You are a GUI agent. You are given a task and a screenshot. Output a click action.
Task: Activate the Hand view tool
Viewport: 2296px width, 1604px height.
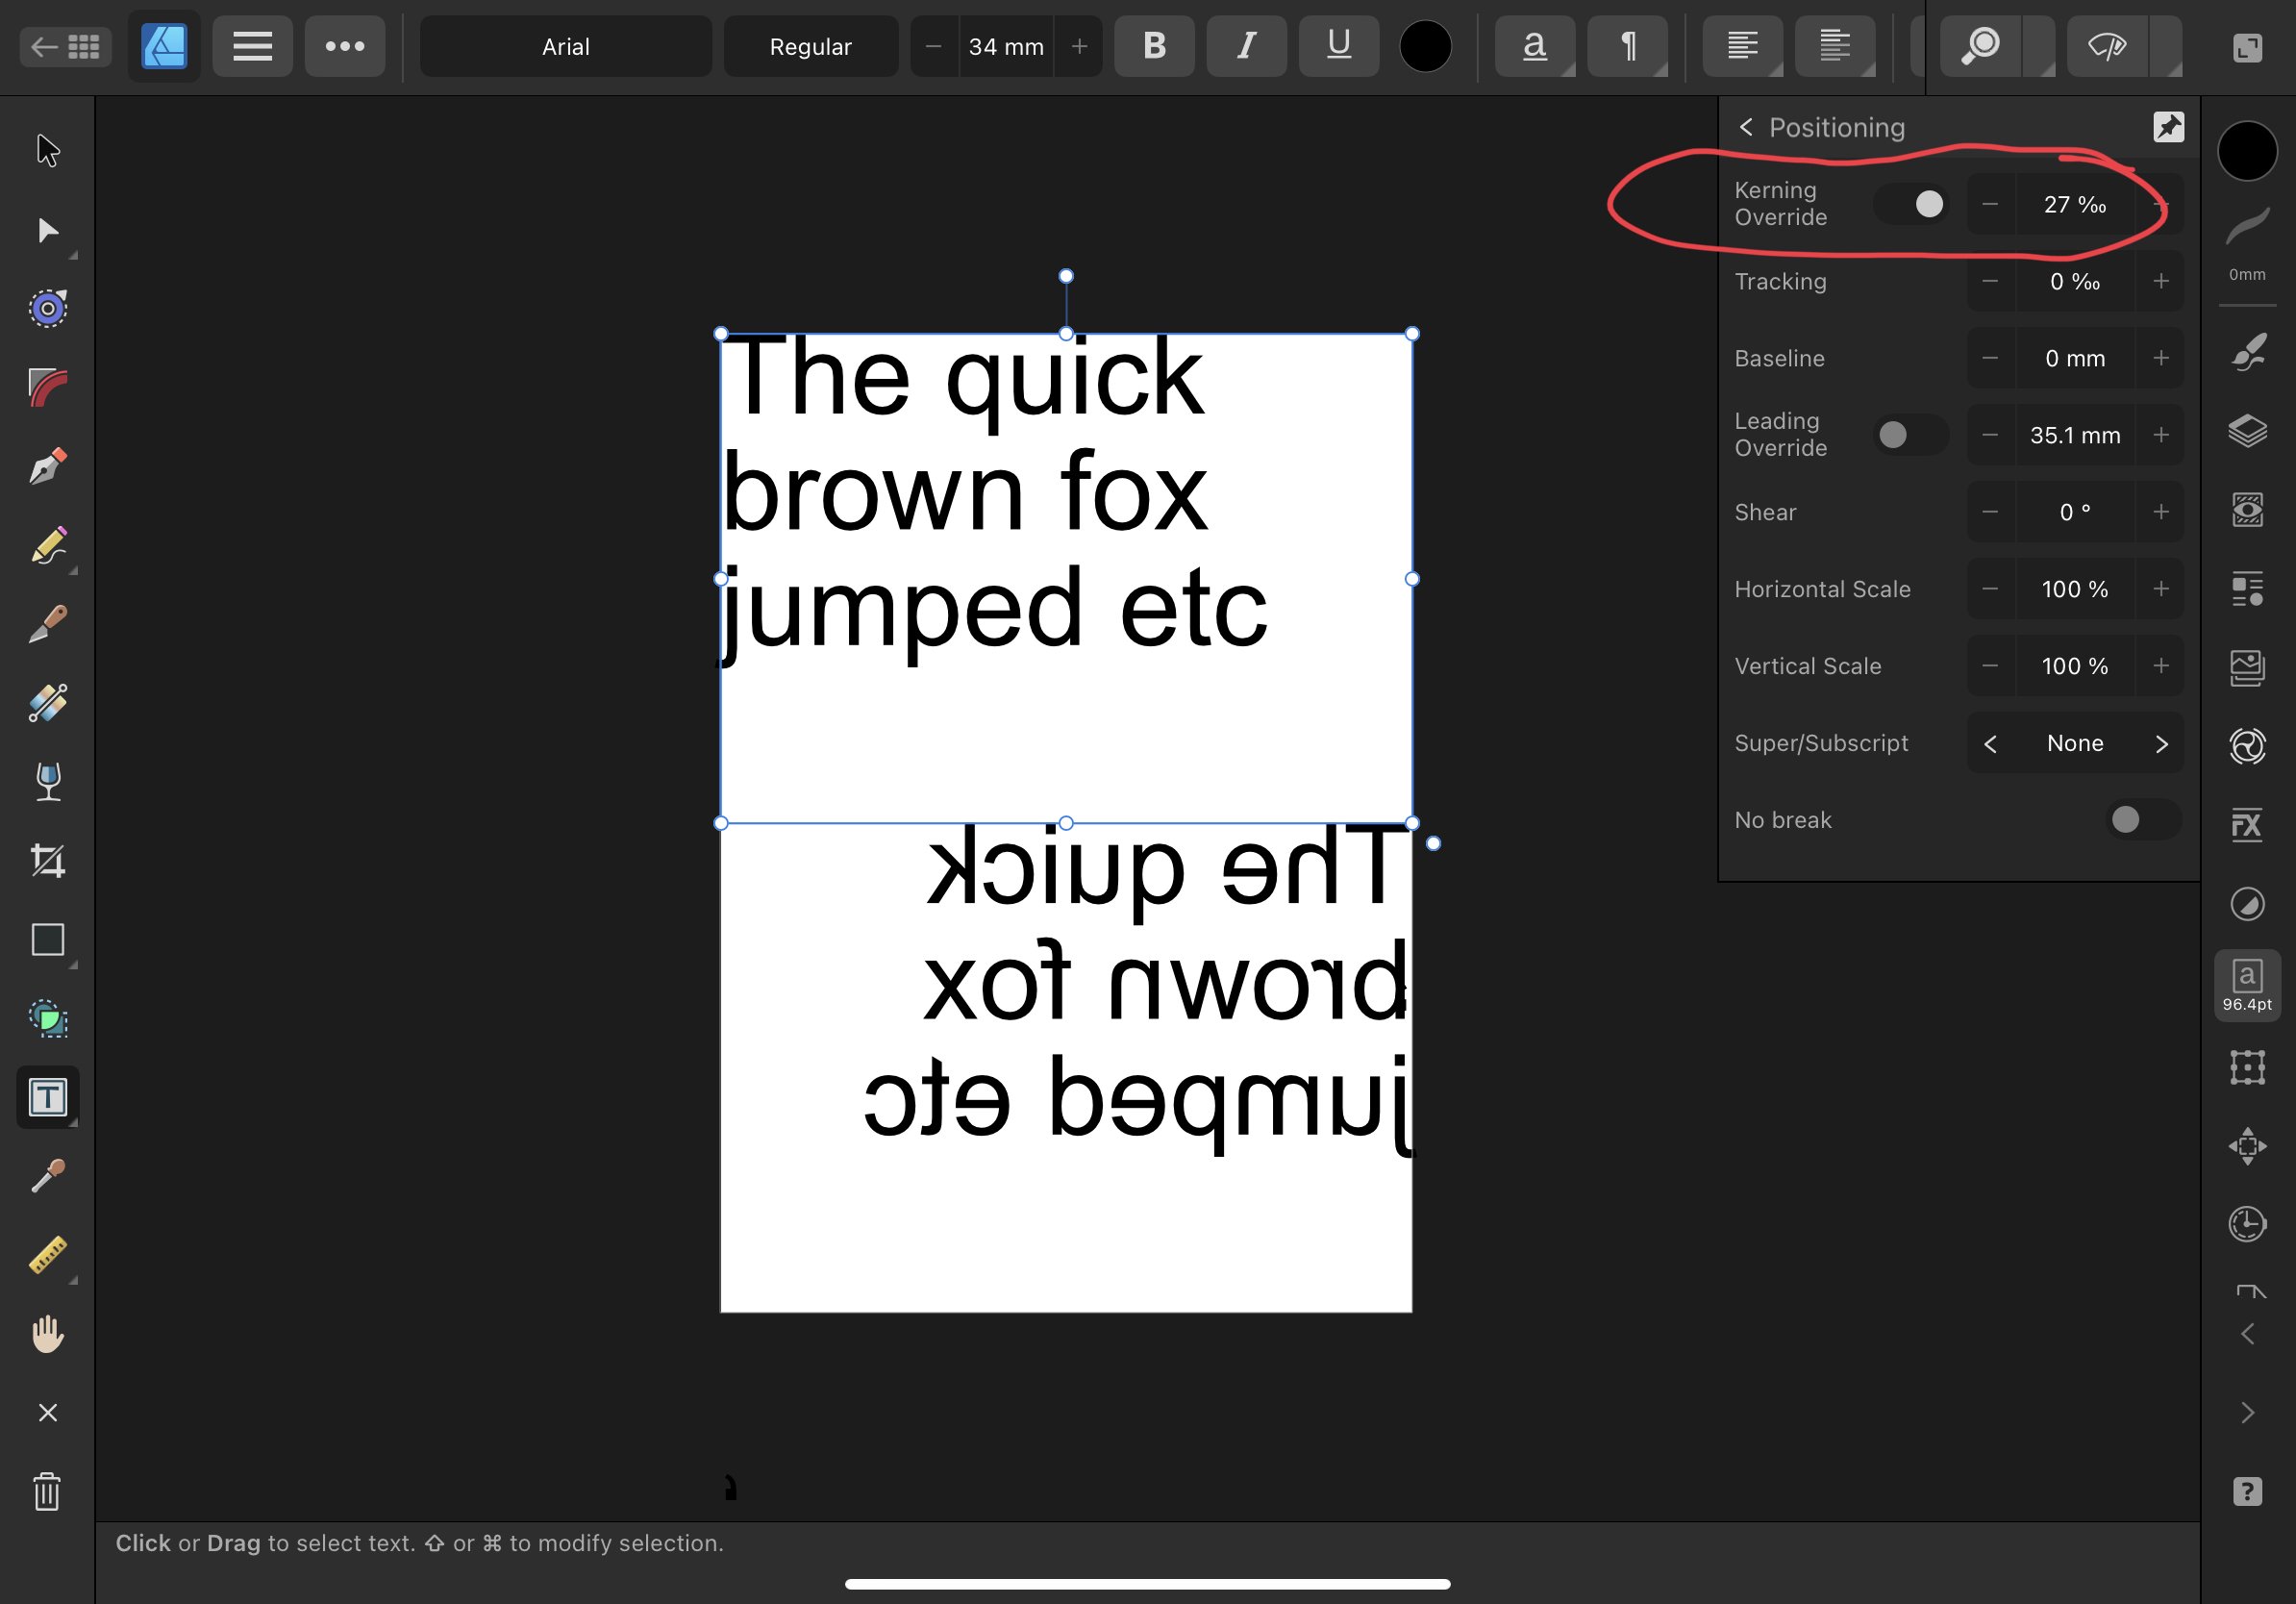[x=47, y=1334]
